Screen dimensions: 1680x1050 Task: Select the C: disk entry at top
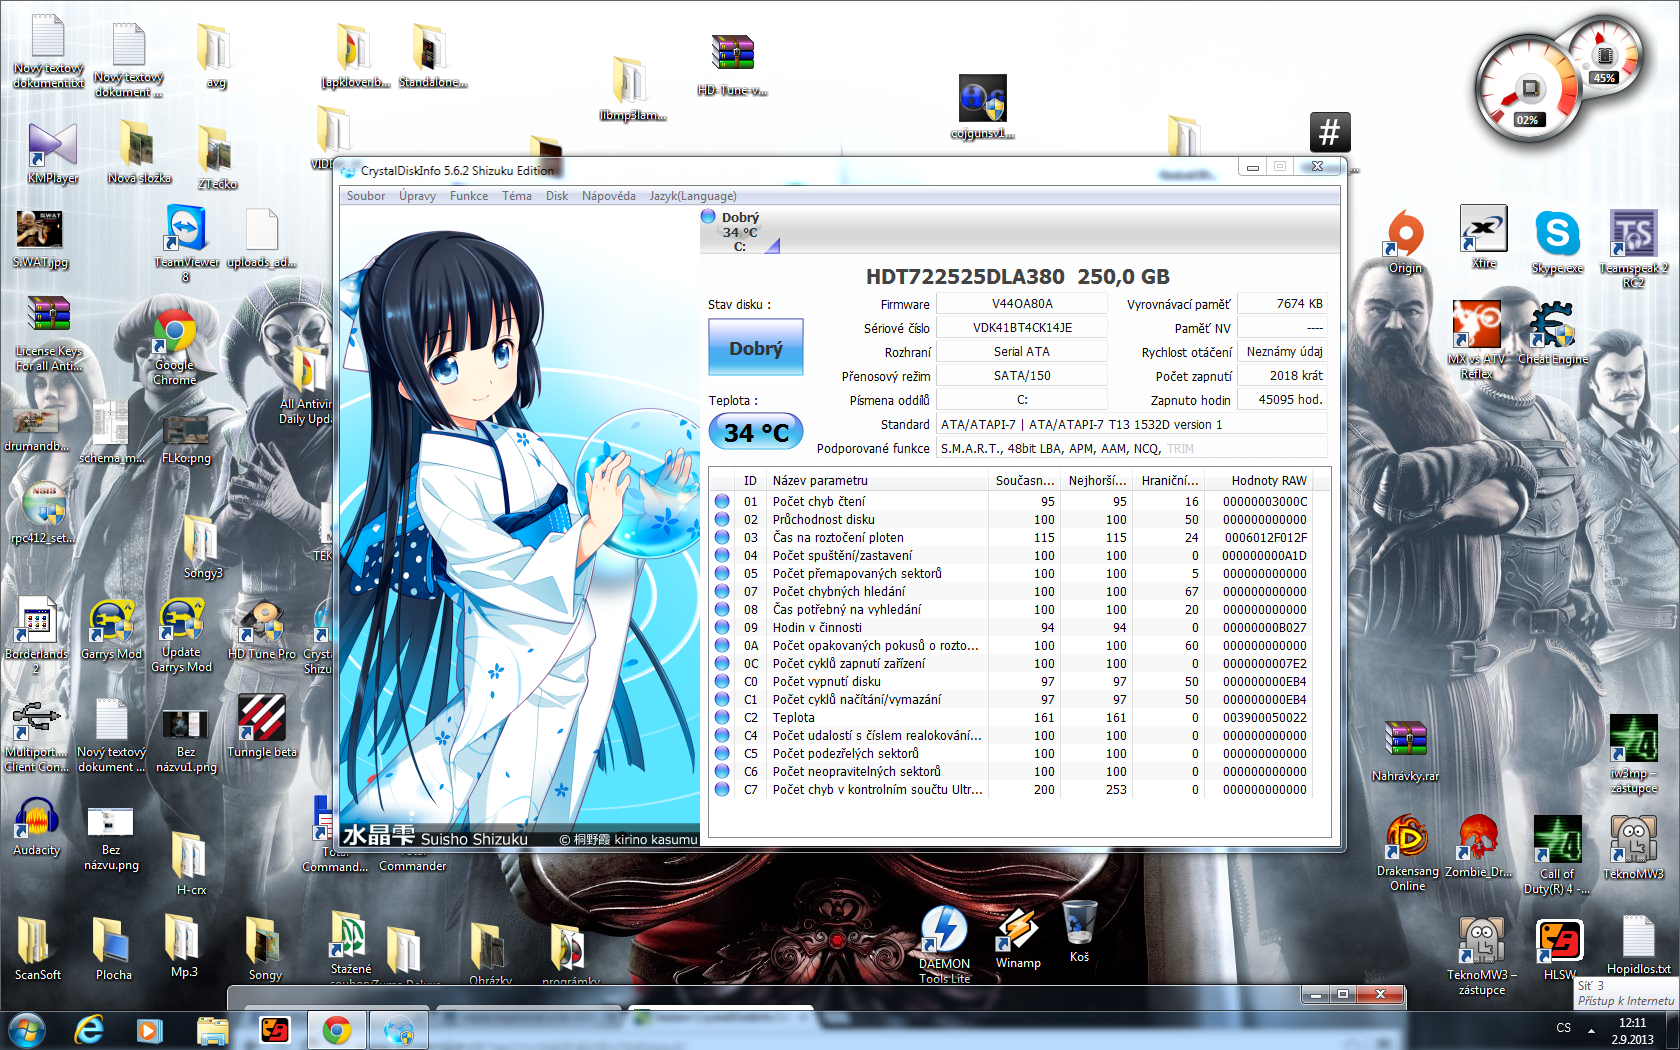(x=740, y=231)
